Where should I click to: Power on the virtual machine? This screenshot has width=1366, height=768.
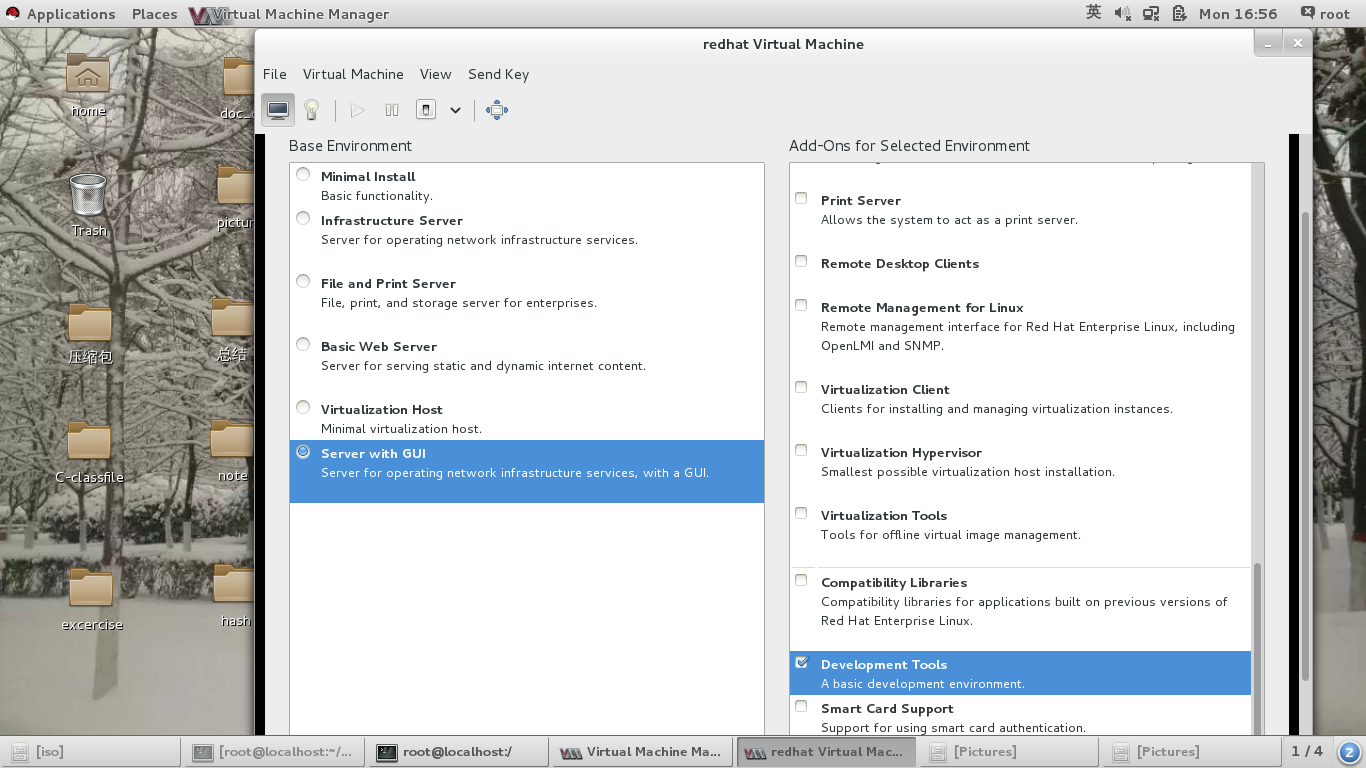(357, 110)
